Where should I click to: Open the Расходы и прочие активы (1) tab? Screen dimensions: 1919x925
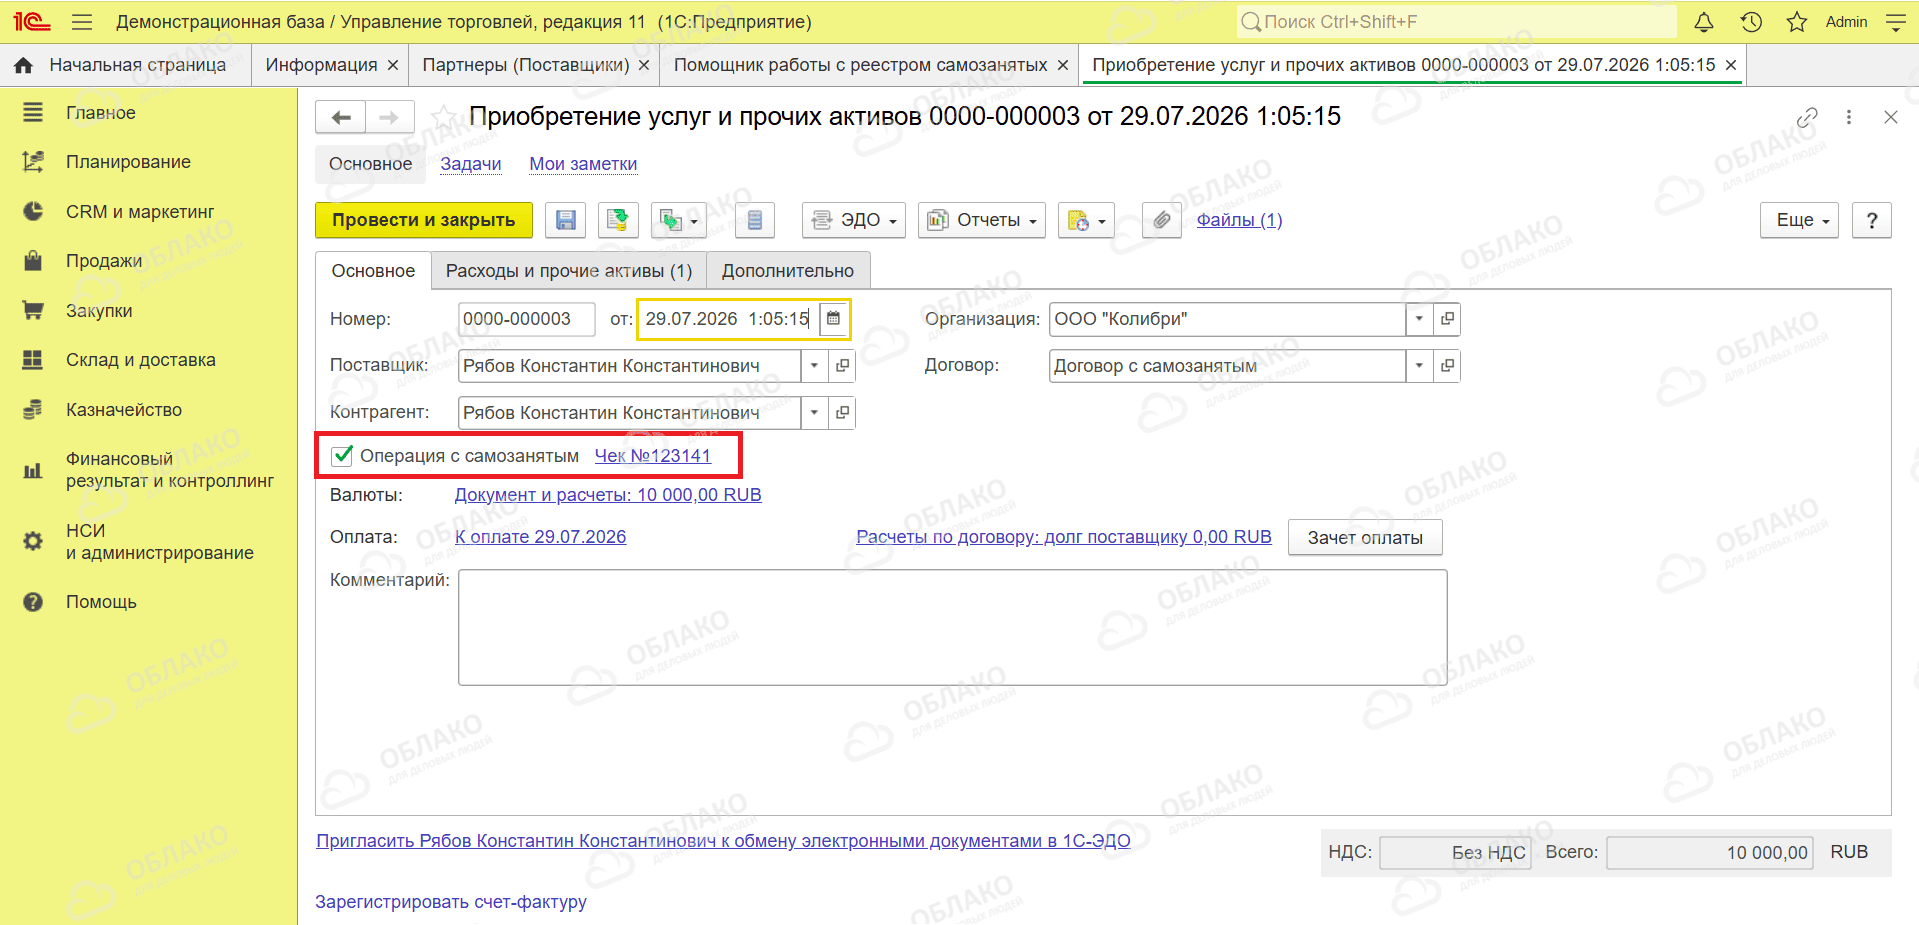(x=569, y=271)
